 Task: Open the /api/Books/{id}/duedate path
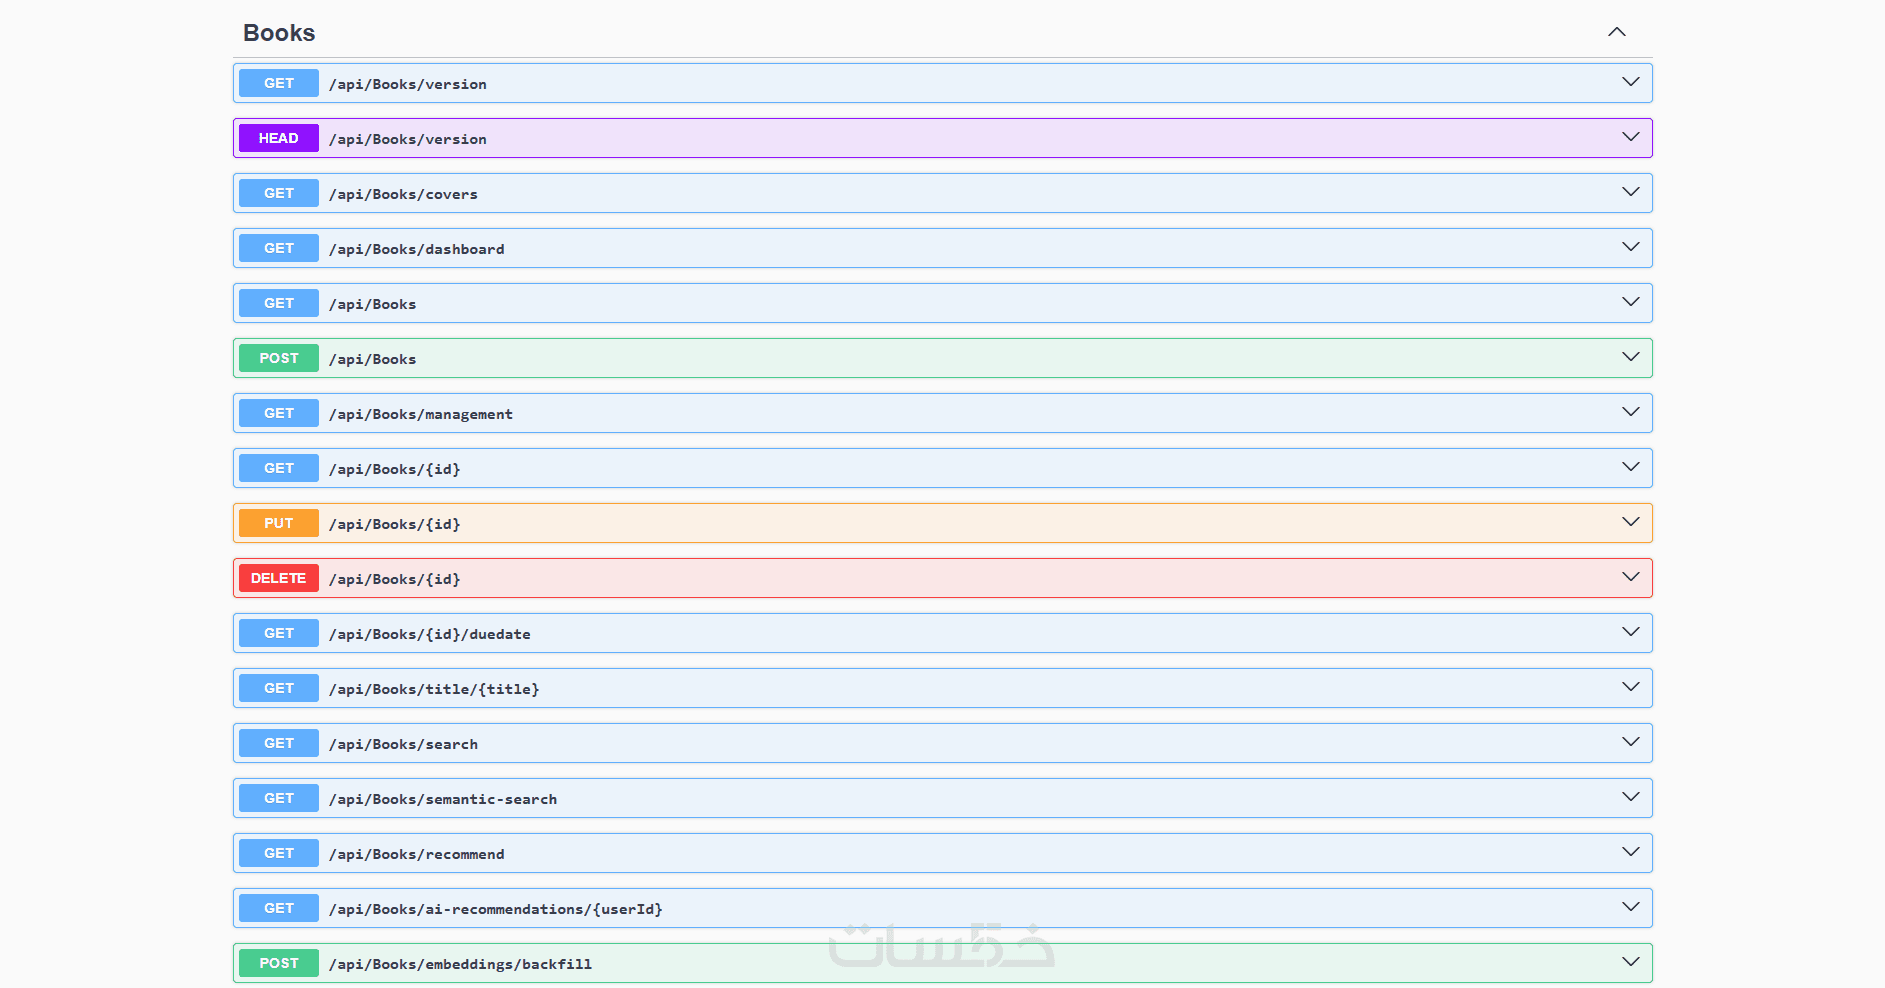click(x=430, y=634)
